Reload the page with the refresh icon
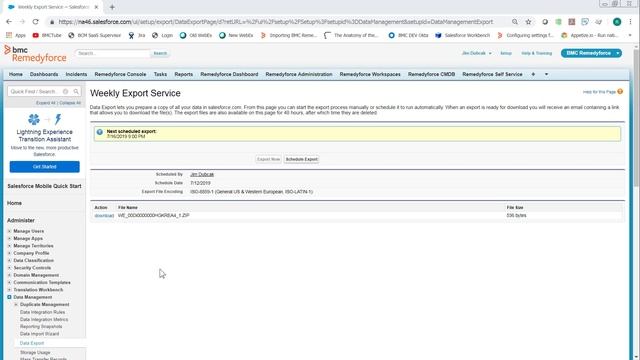This screenshot has width=640, height=360. tap(36, 22)
